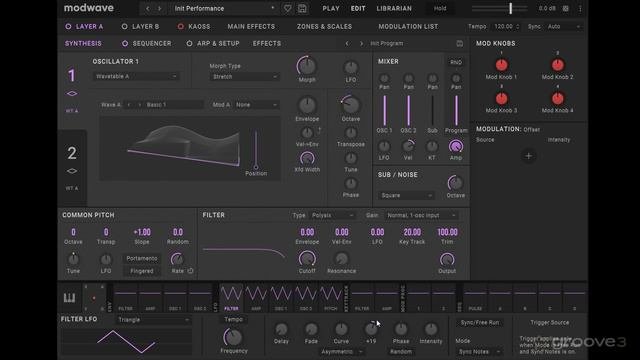Toggle Layer B power button

pos(124,27)
